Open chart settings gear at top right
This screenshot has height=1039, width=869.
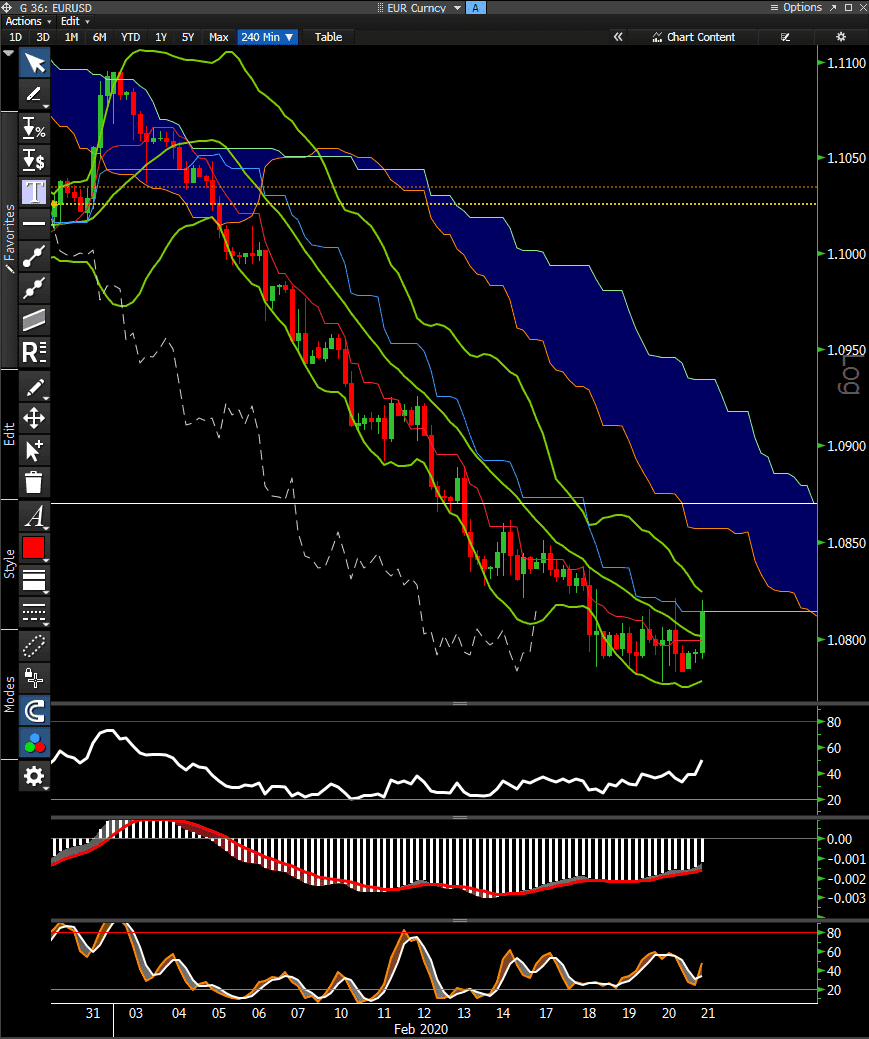click(x=841, y=37)
